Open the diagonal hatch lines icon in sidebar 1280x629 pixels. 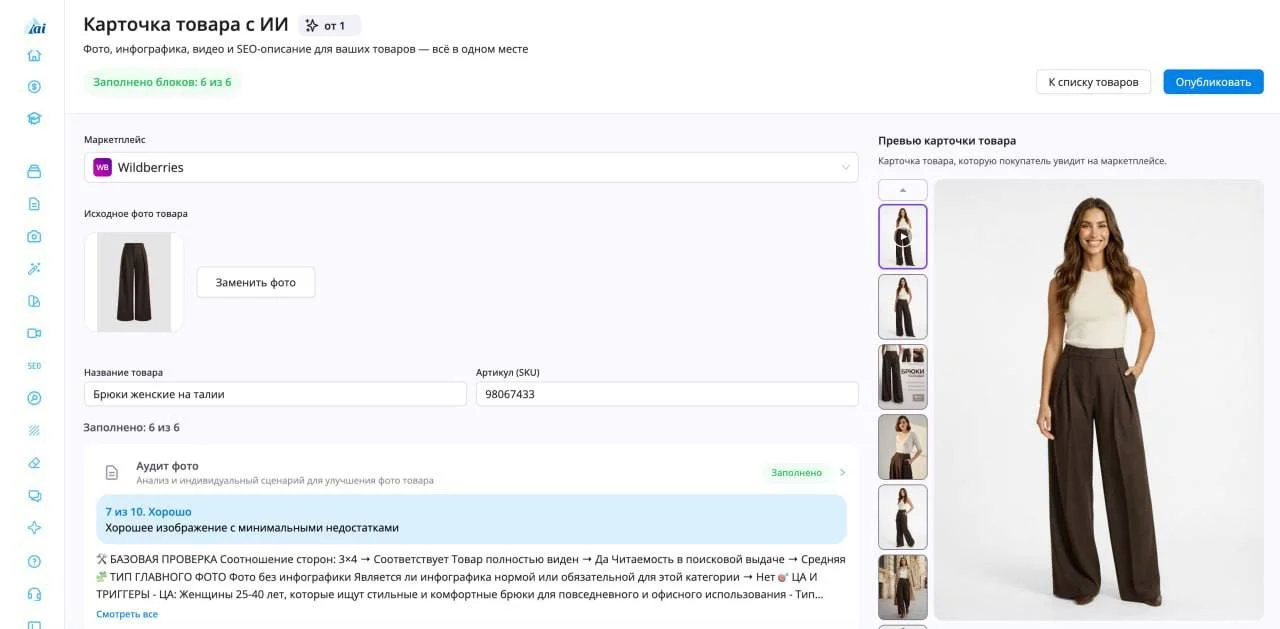[x=34, y=431]
